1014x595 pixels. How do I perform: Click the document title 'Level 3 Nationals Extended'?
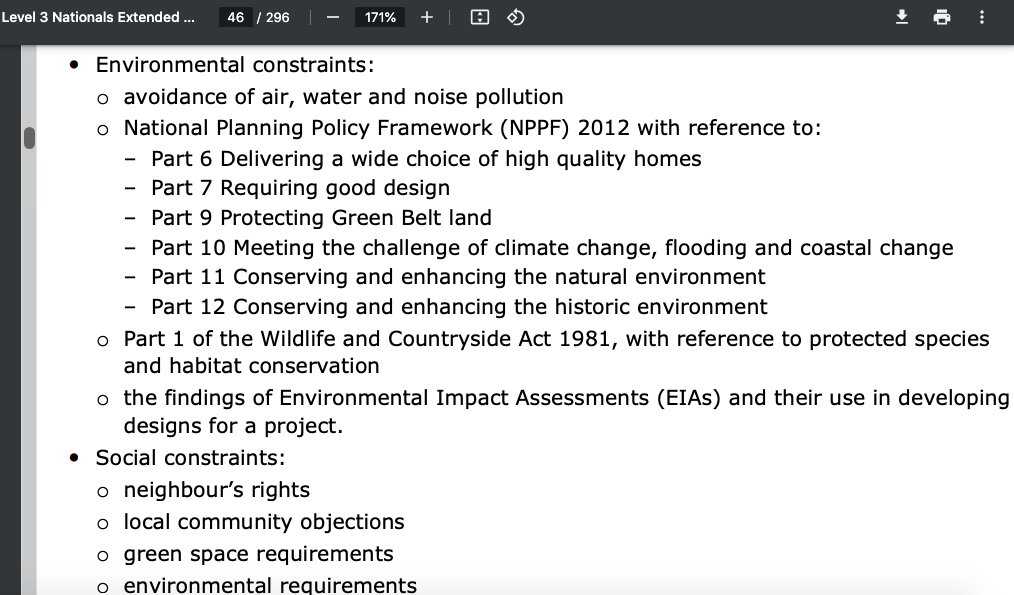pyautogui.click(x=97, y=17)
